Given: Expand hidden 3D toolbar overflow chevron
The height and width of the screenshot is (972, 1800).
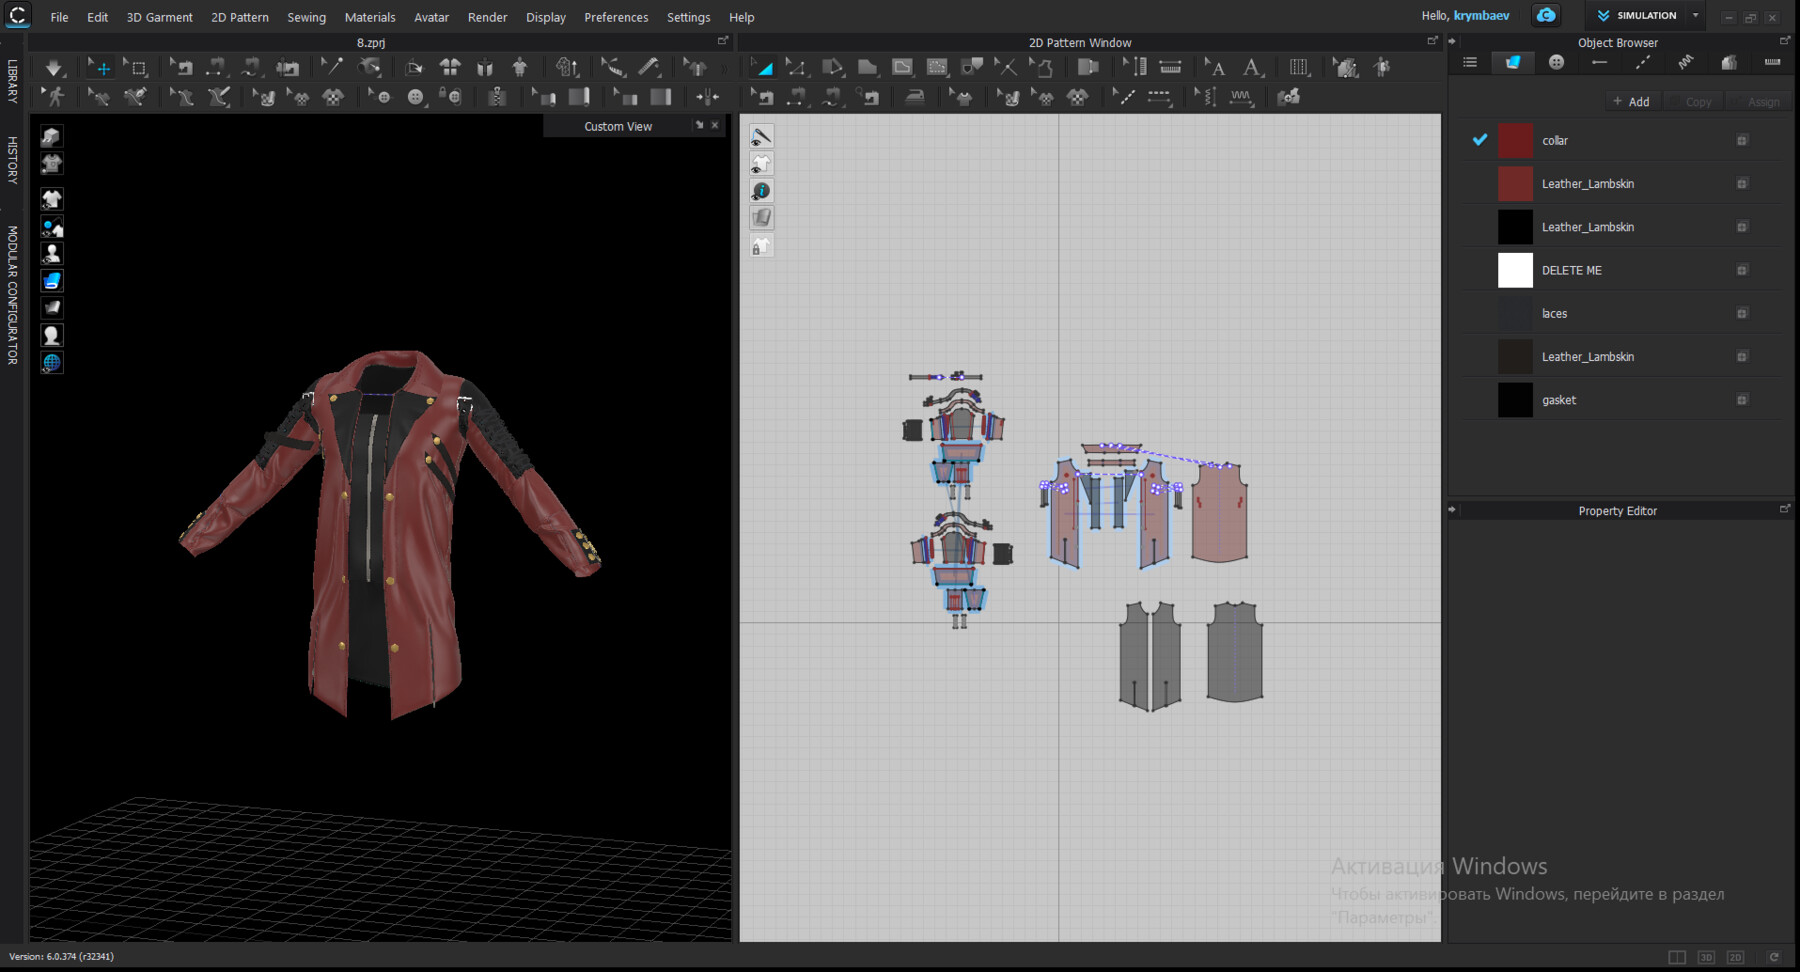Looking at the screenshot, I should pyautogui.click(x=723, y=67).
